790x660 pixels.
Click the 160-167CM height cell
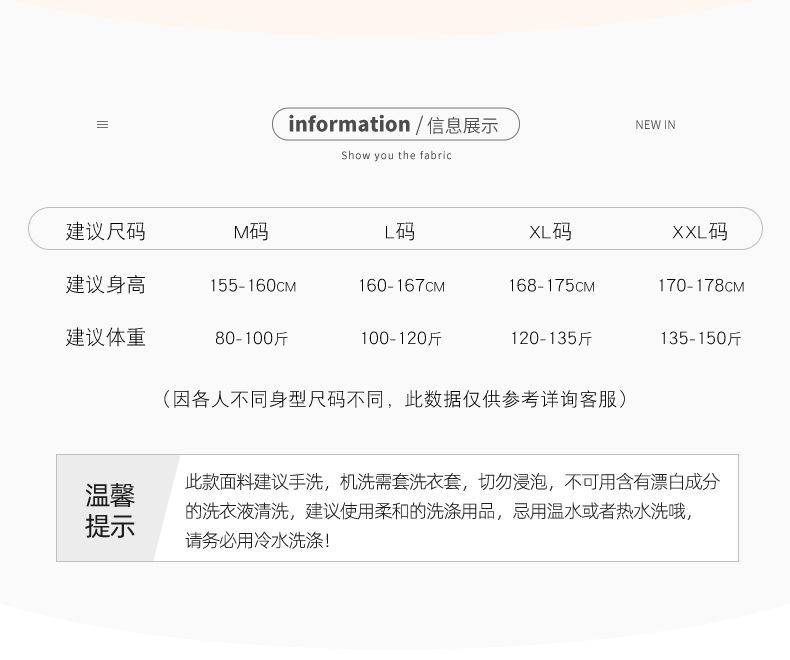402,286
